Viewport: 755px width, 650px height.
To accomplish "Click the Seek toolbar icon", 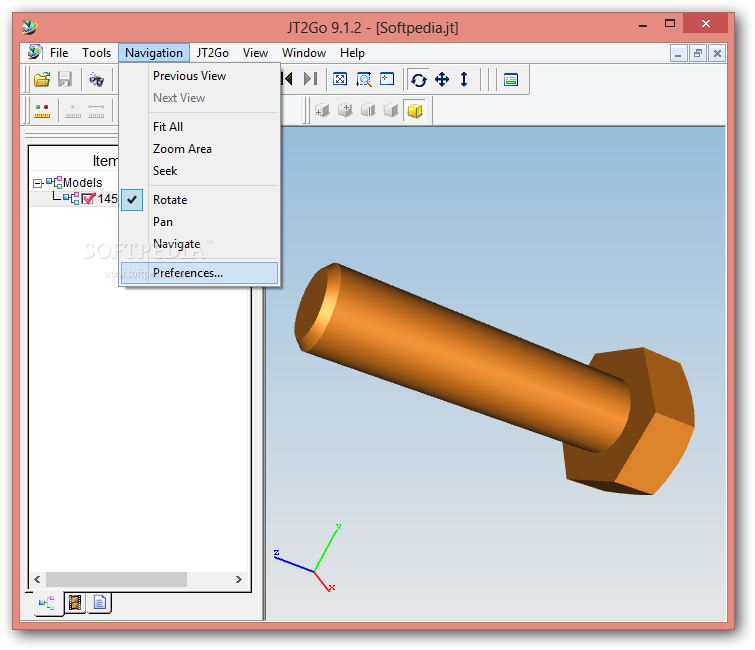I will [387, 79].
